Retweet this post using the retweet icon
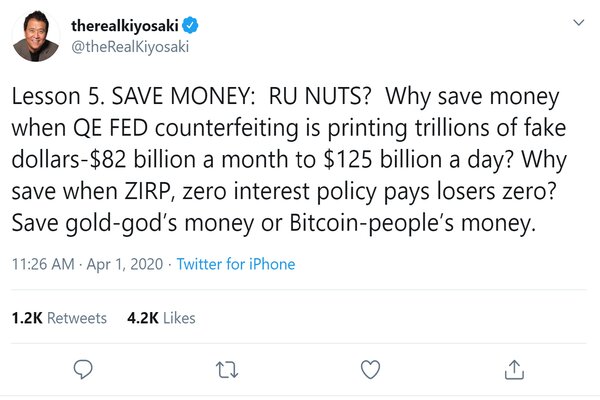 point(227,370)
